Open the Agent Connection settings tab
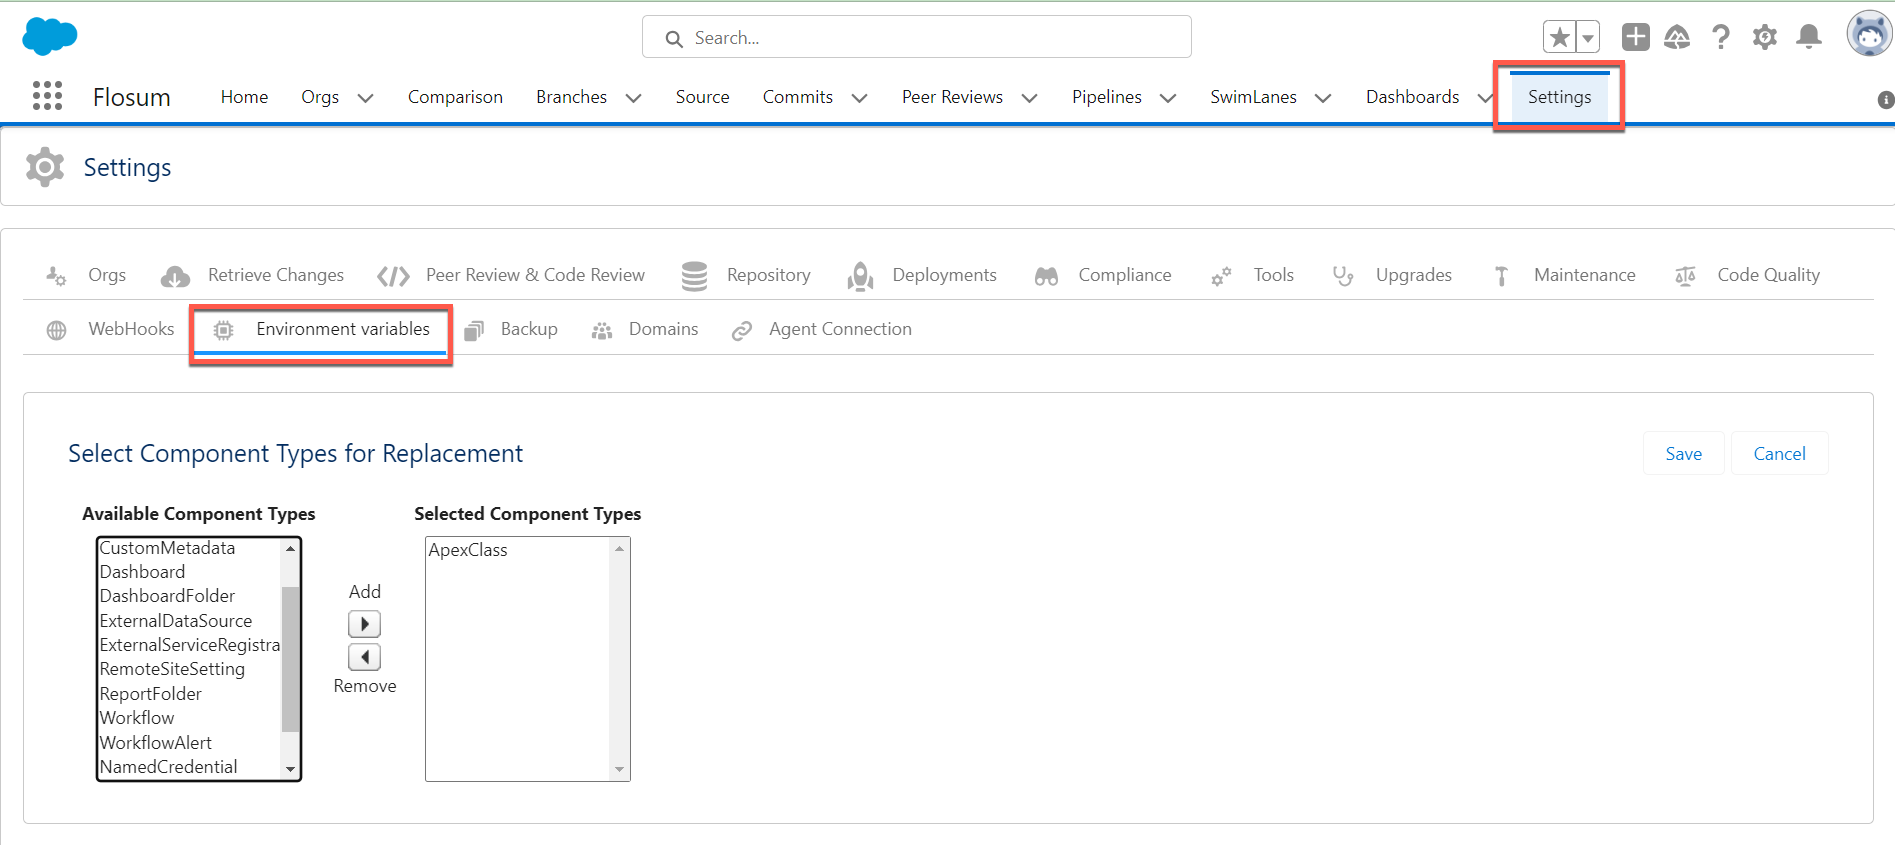Screen dimensions: 1895x845 point(821,329)
